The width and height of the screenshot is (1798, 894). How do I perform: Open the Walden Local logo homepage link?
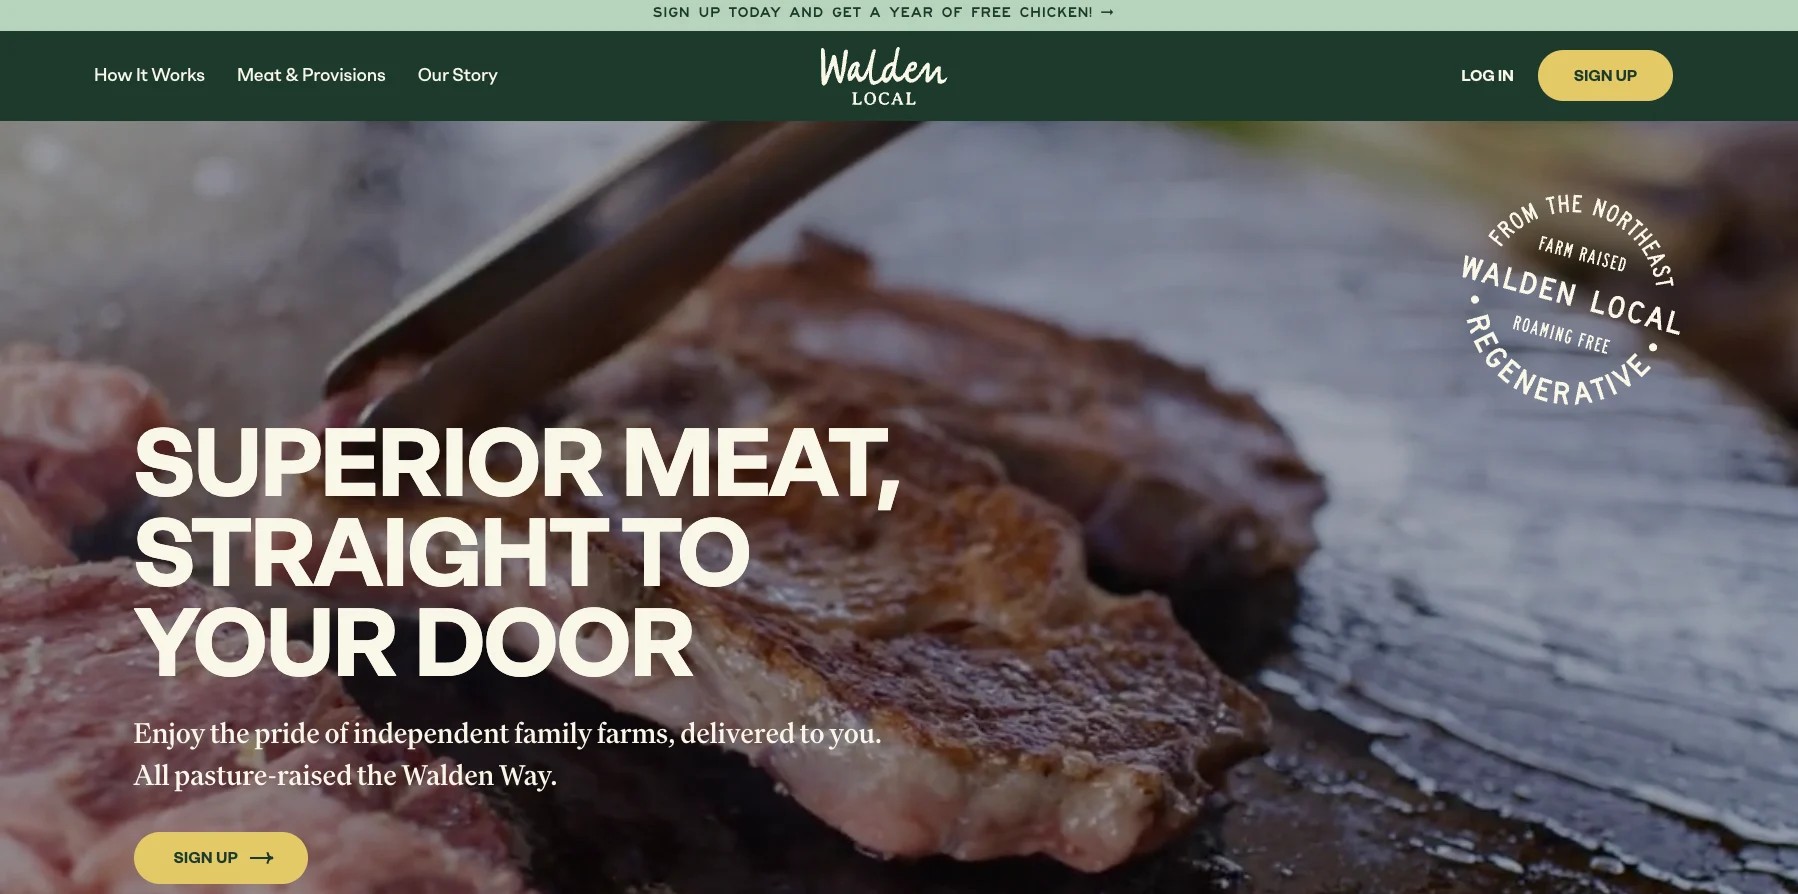point(883,76)
